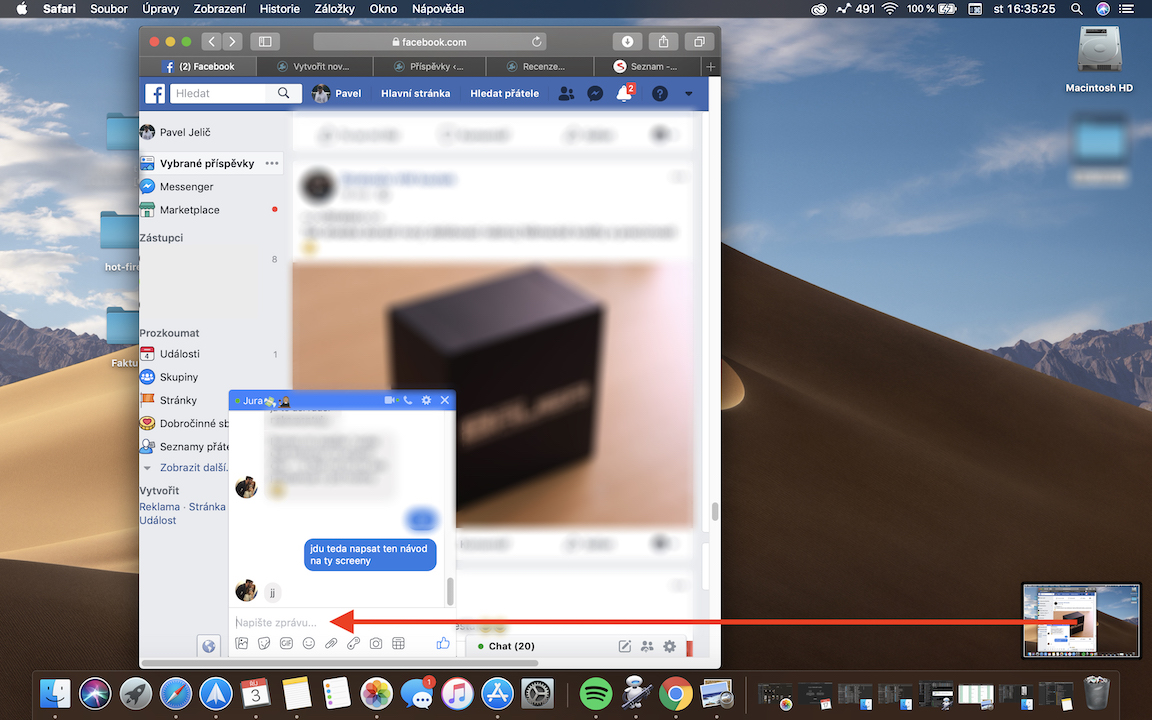Open Záložky menu in menu bar
This screenshot has width=1152, height=720.
click(334, 9)
